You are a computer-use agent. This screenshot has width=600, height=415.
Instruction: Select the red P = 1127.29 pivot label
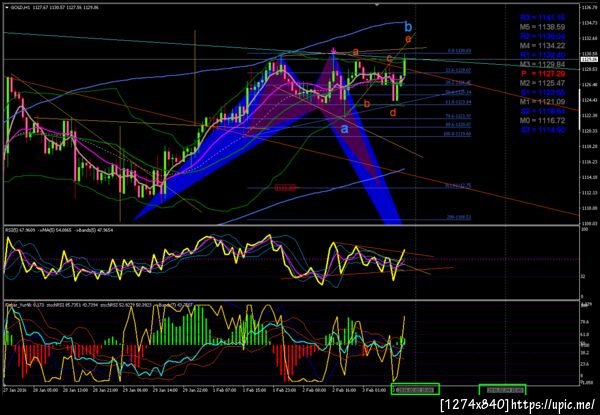pos(542,74)
